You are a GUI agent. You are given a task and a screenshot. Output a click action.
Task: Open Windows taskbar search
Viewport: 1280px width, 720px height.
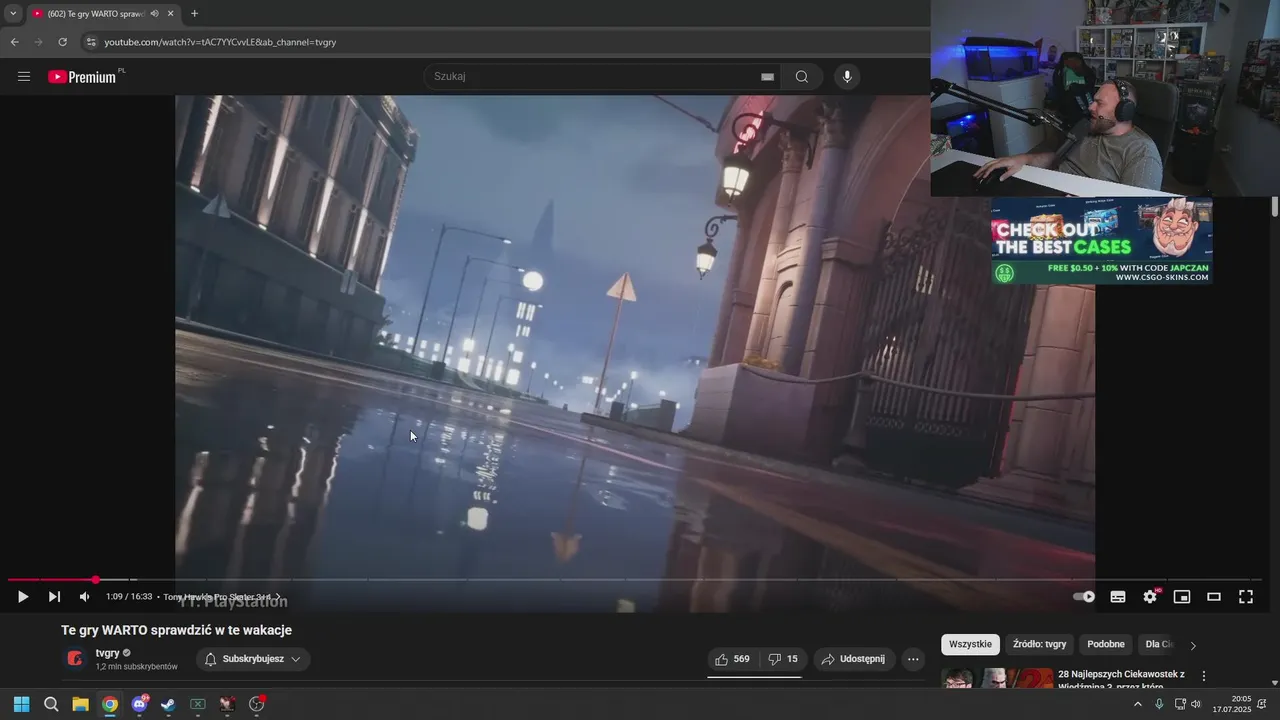point(51,704)
